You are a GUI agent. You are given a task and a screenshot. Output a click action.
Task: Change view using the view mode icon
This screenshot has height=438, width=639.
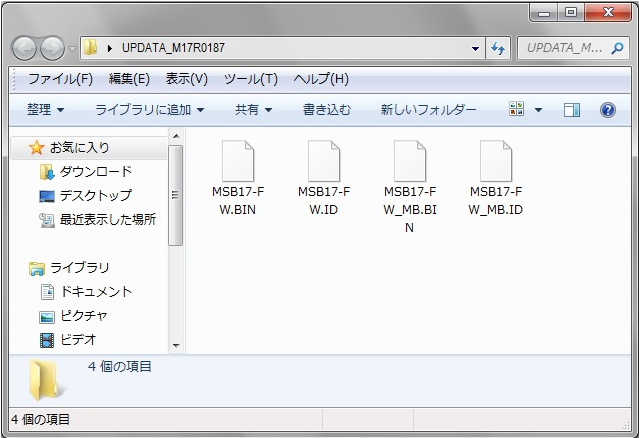point(517,110)
